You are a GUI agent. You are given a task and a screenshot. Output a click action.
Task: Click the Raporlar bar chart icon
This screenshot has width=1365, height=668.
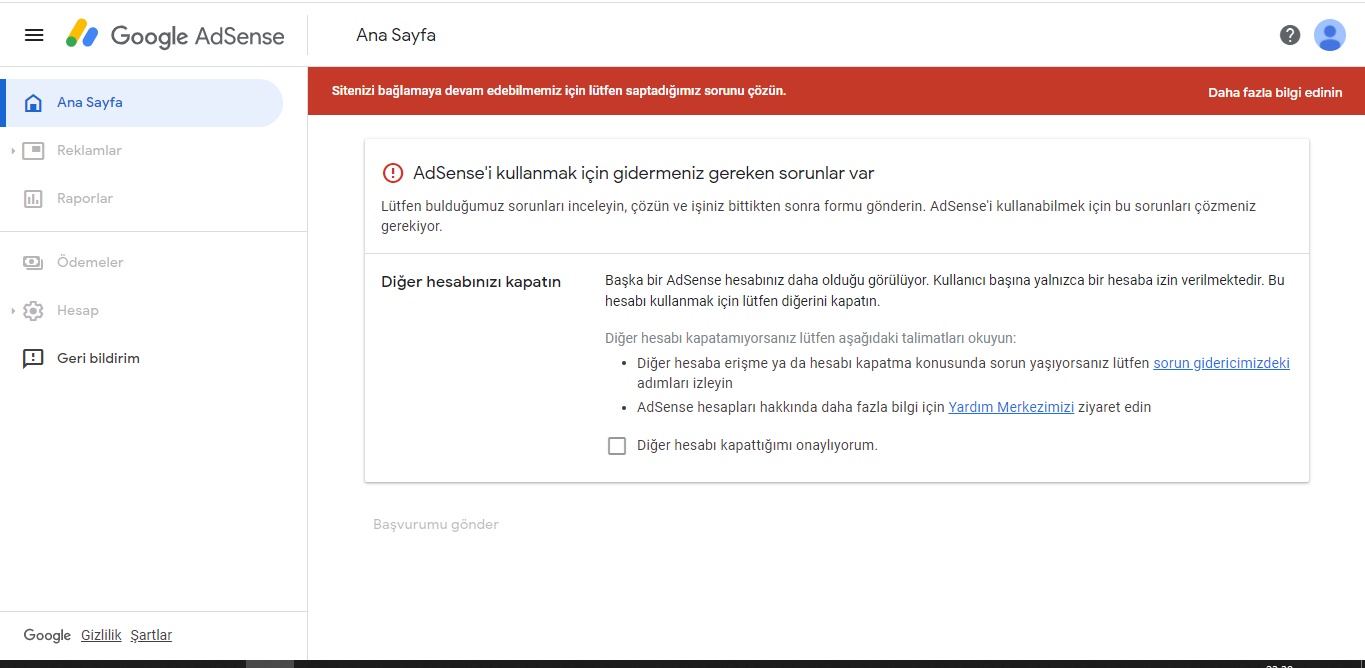(x=33, y=199)
